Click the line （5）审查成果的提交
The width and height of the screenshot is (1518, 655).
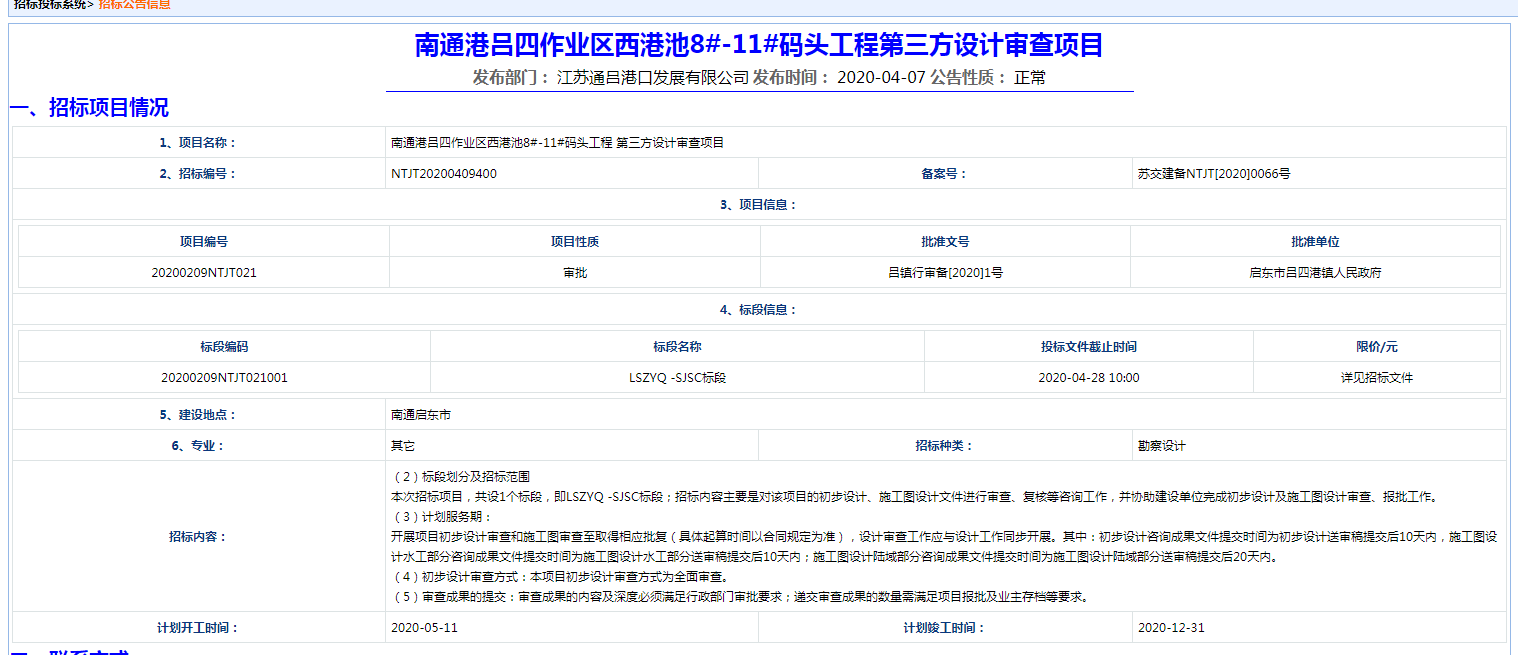click(x=739, y=597)
